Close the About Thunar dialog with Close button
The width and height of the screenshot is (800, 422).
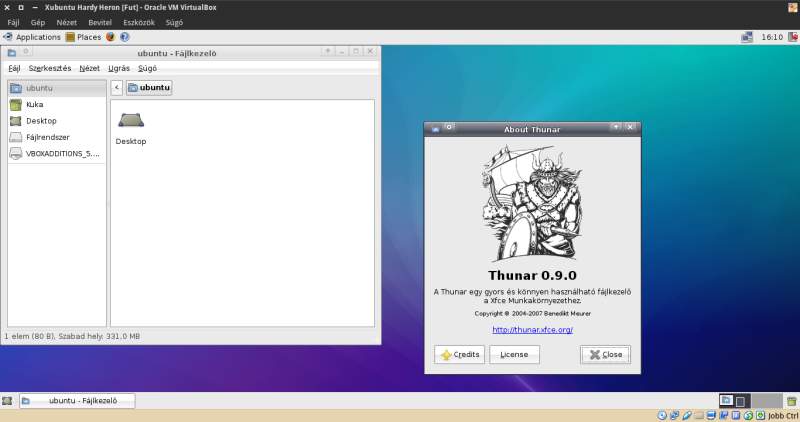pos(606,355)
